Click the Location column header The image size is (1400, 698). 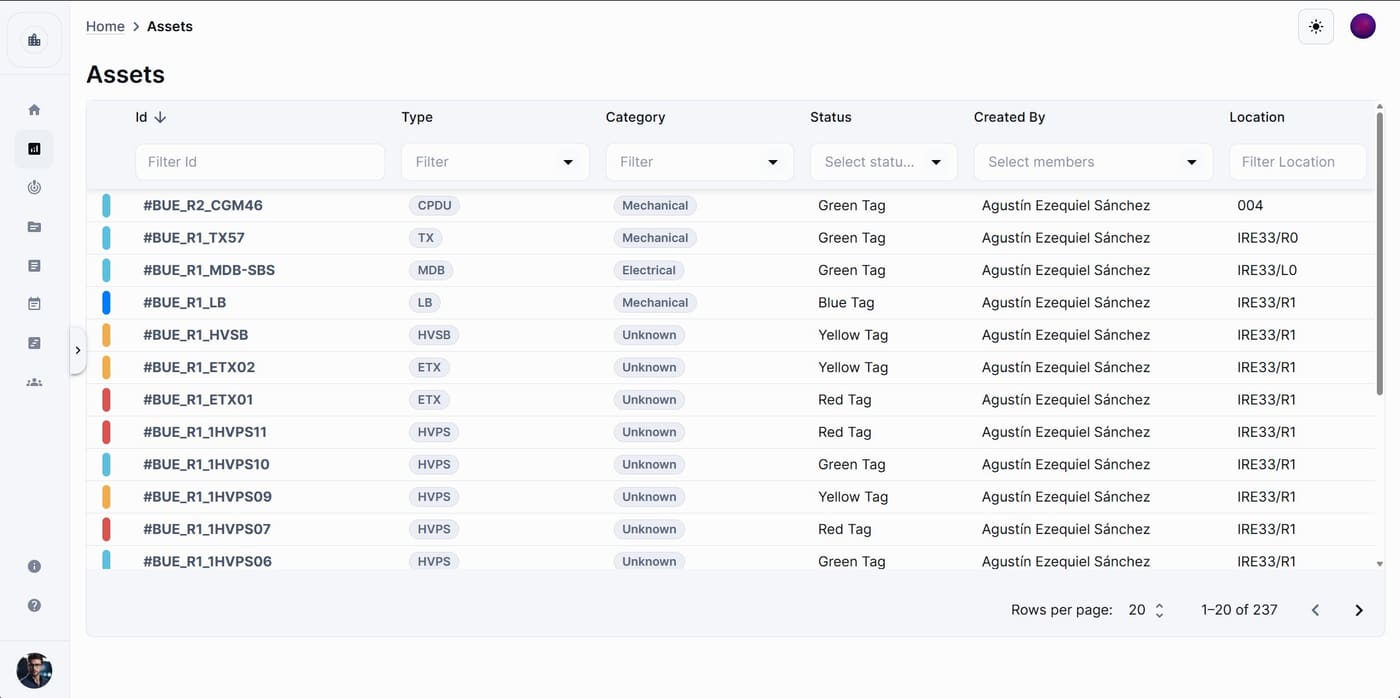coord(1256,117)
